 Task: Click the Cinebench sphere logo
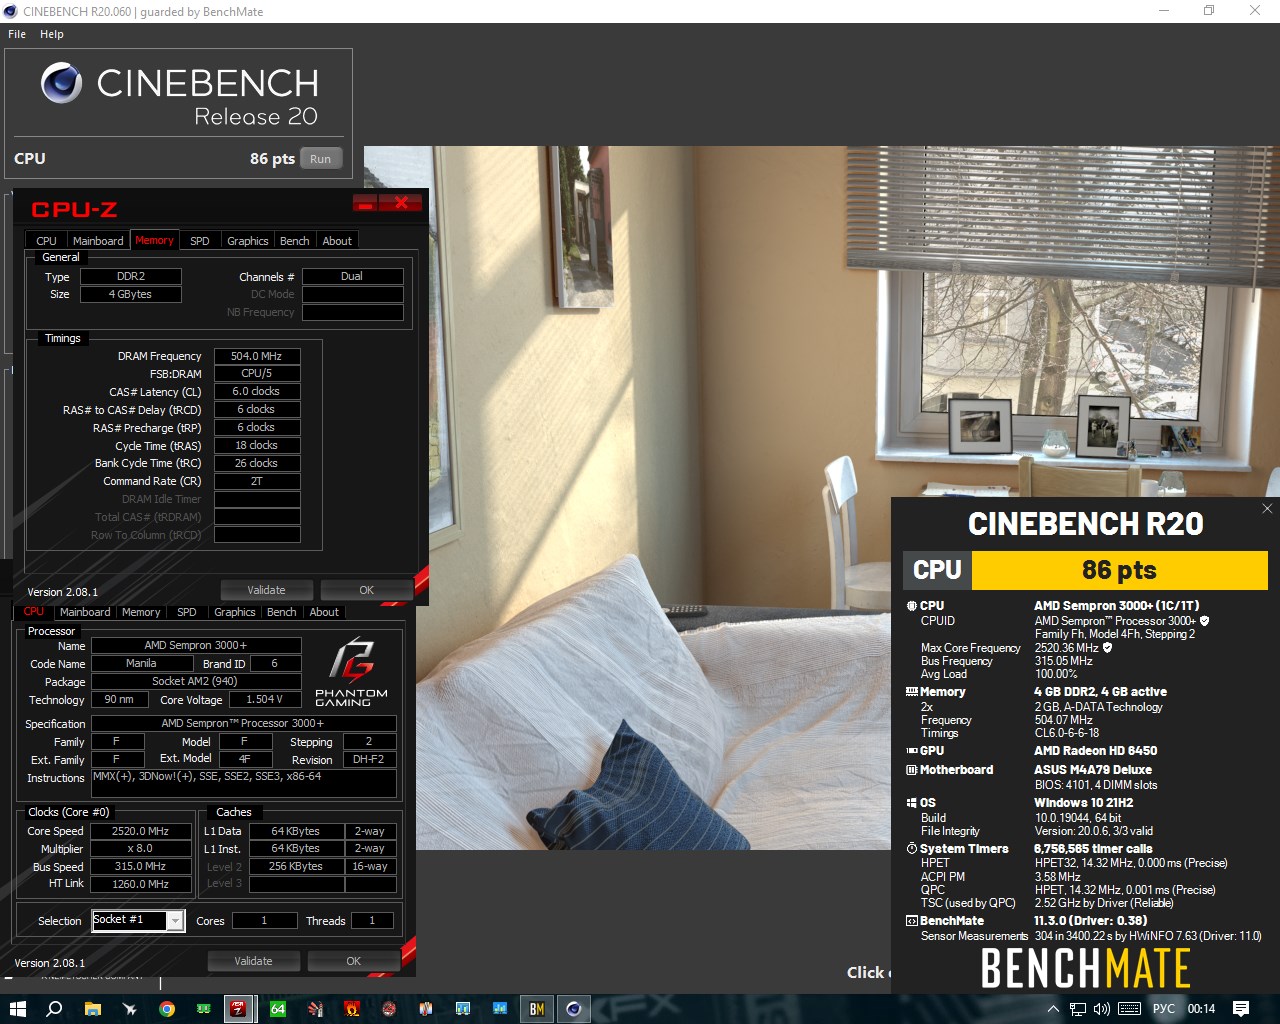tap(61, 83)
